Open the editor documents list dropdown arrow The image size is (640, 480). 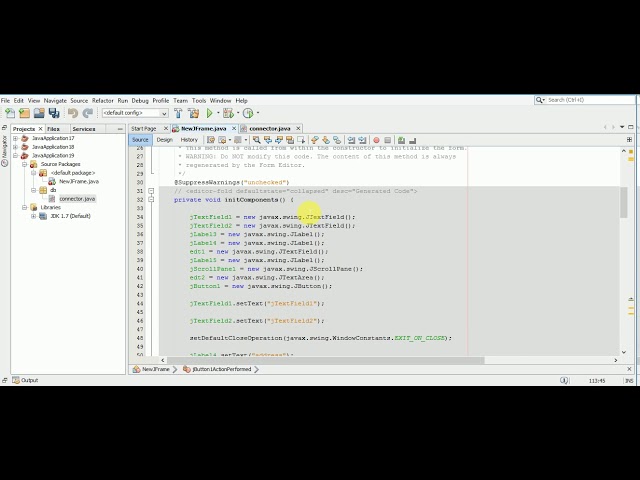pyautogui.click(x=622, y=127)
